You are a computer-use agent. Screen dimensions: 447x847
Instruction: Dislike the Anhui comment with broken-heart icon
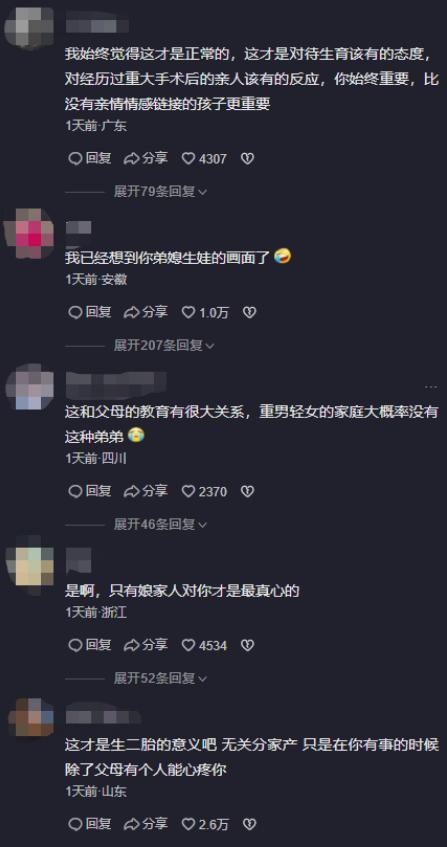(x=249, y=312)
